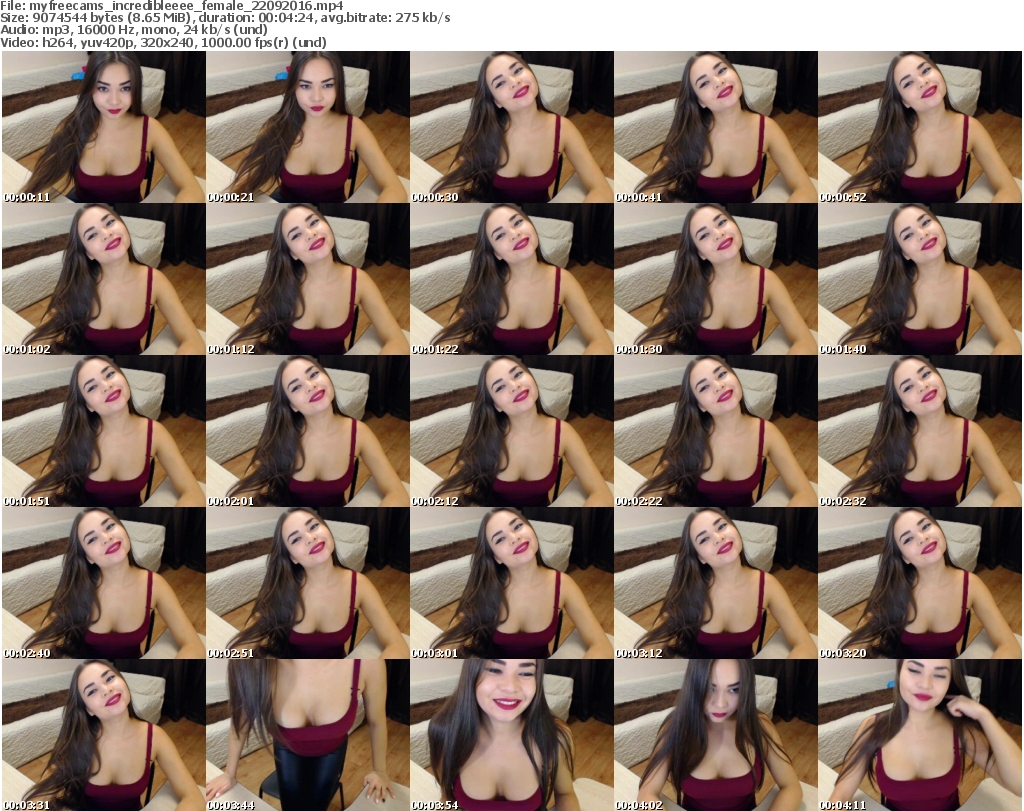View the frame timestamped 00:03:54
Viewport: 1024px width, 811px height.
[512, 735]
